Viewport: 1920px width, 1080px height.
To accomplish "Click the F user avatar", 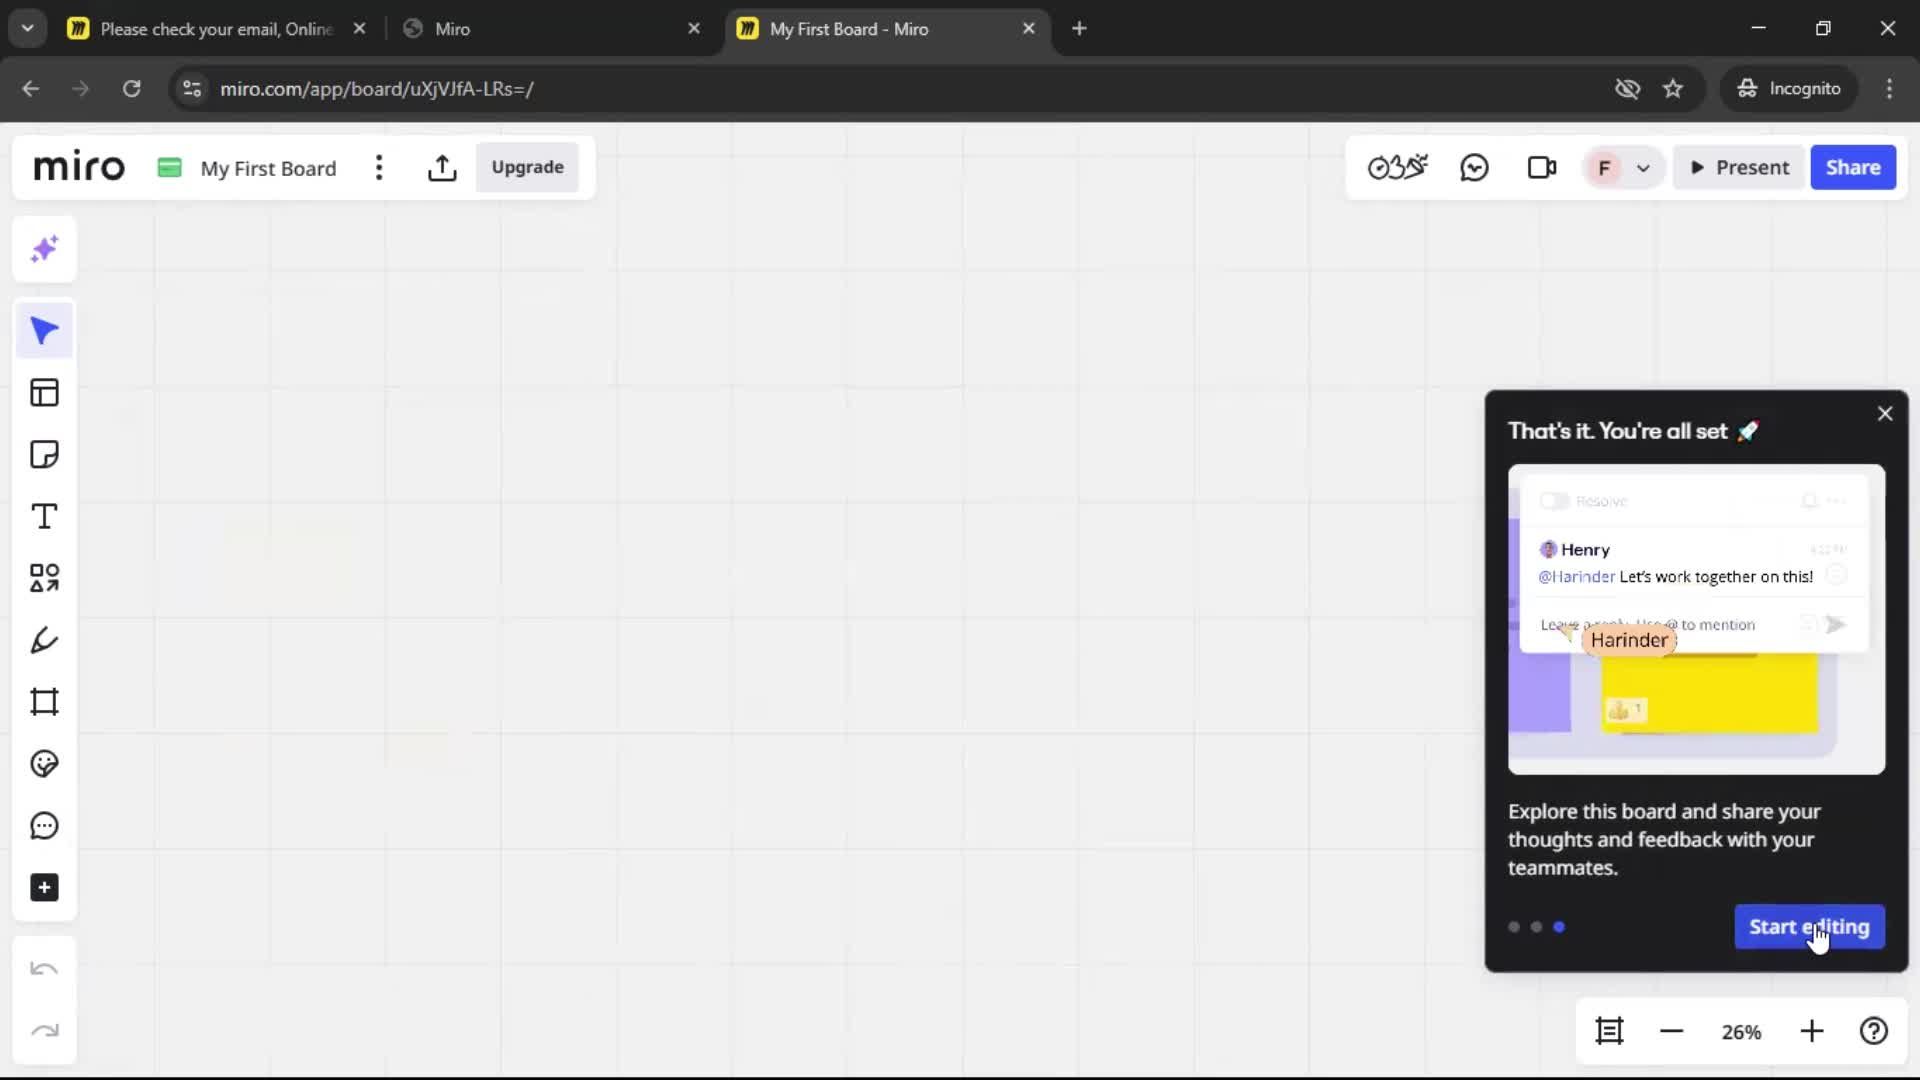I will pos(1605,168).
